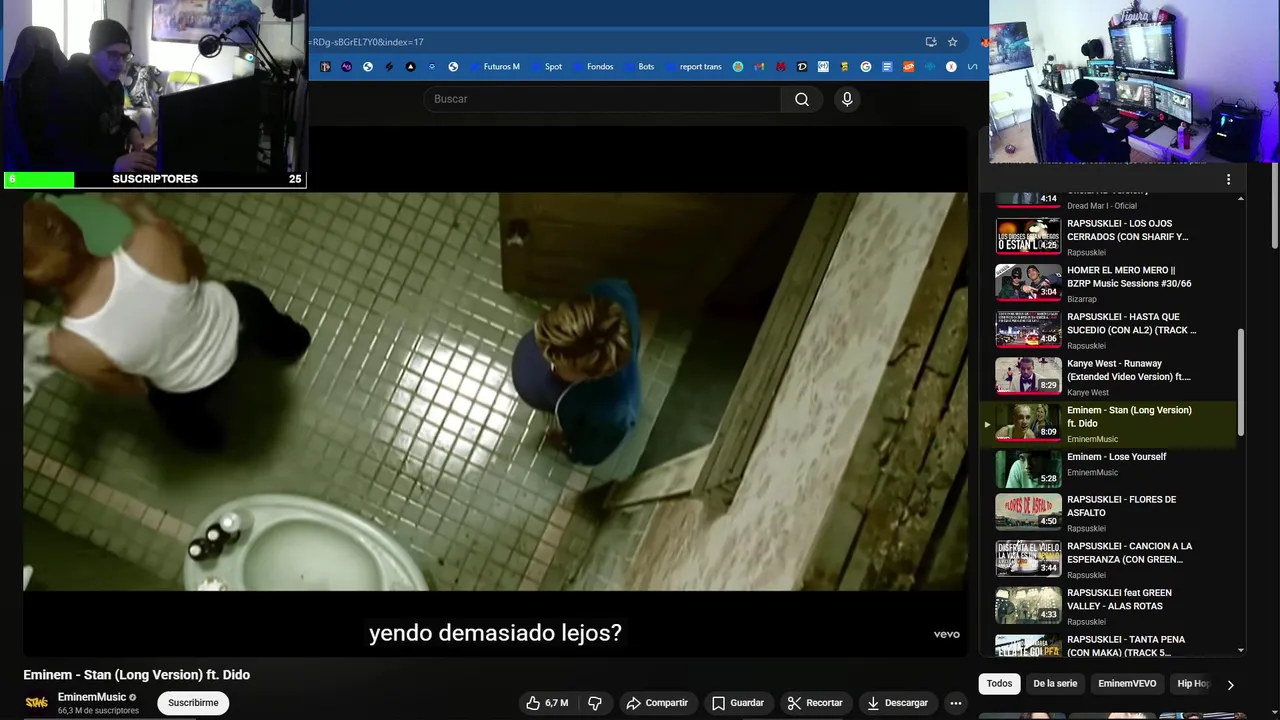Open the Google G bookmark icon
1280x720 pixels.
pos(866,67)
